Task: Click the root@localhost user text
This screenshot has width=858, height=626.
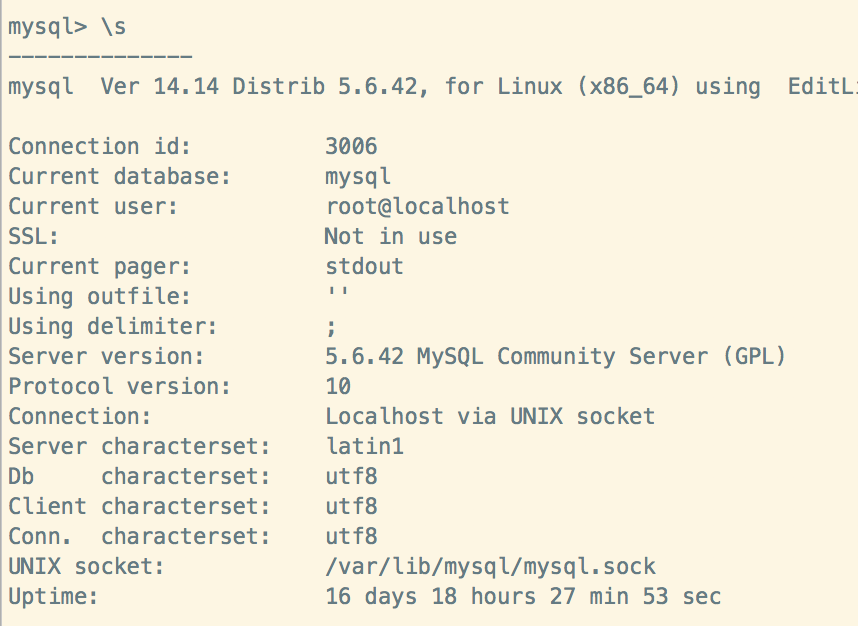Action: [417, 206]
